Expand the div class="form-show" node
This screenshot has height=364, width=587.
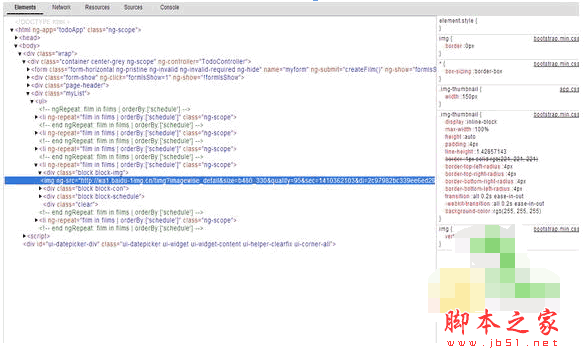28,78
